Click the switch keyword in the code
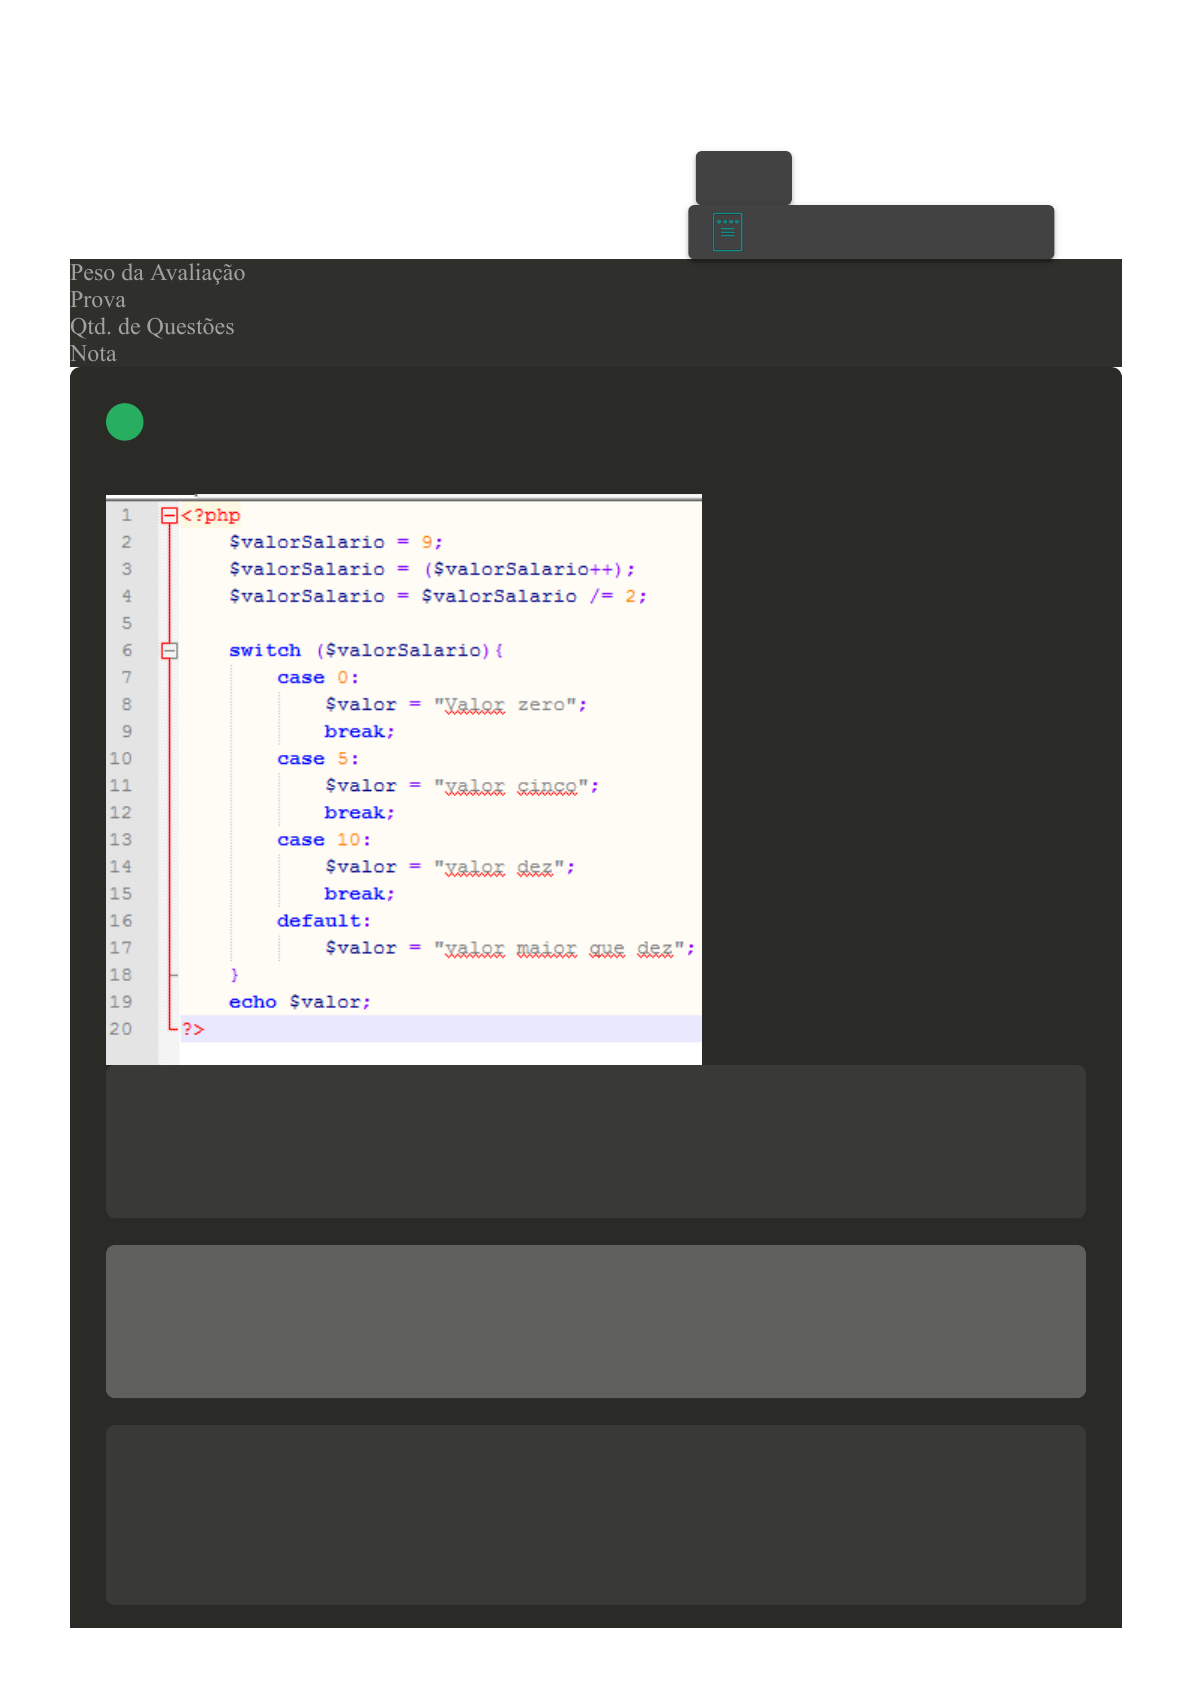 coord(264,651)
